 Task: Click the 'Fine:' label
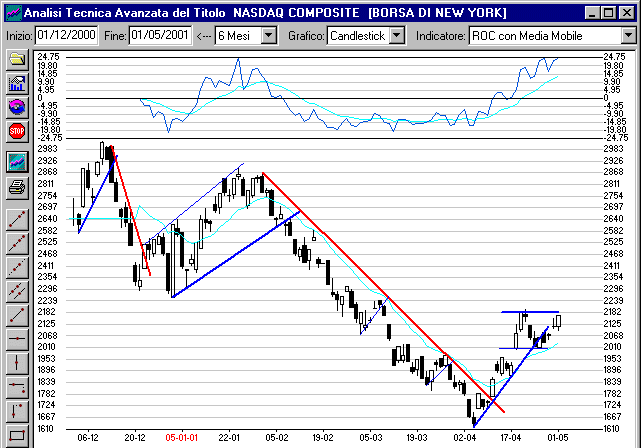click(115, 36)
